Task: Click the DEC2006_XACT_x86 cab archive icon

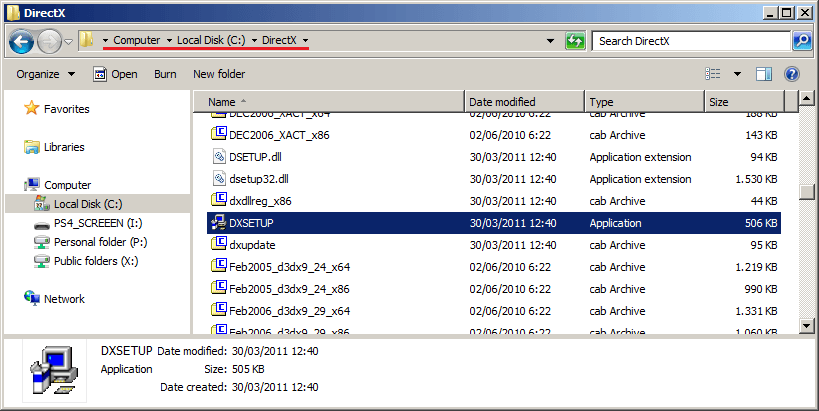Action: (218, 134)
